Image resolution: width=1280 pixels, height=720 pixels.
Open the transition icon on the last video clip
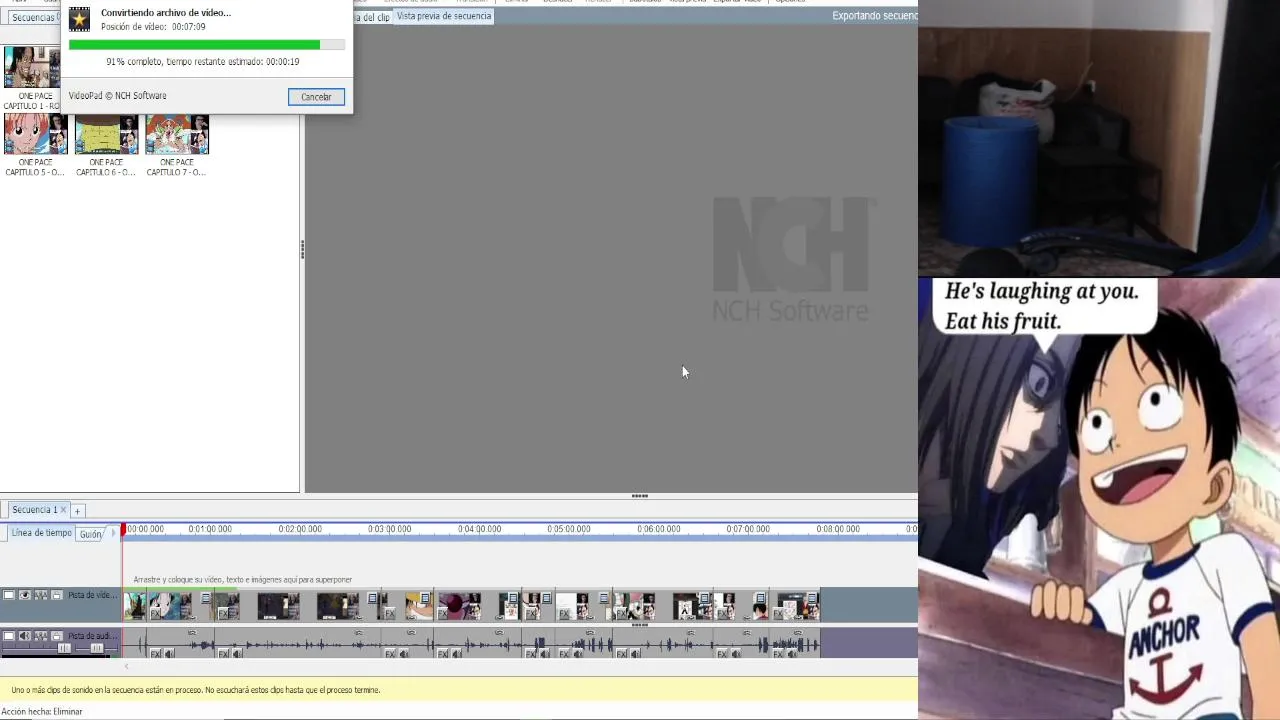click(x=813, y=599)
